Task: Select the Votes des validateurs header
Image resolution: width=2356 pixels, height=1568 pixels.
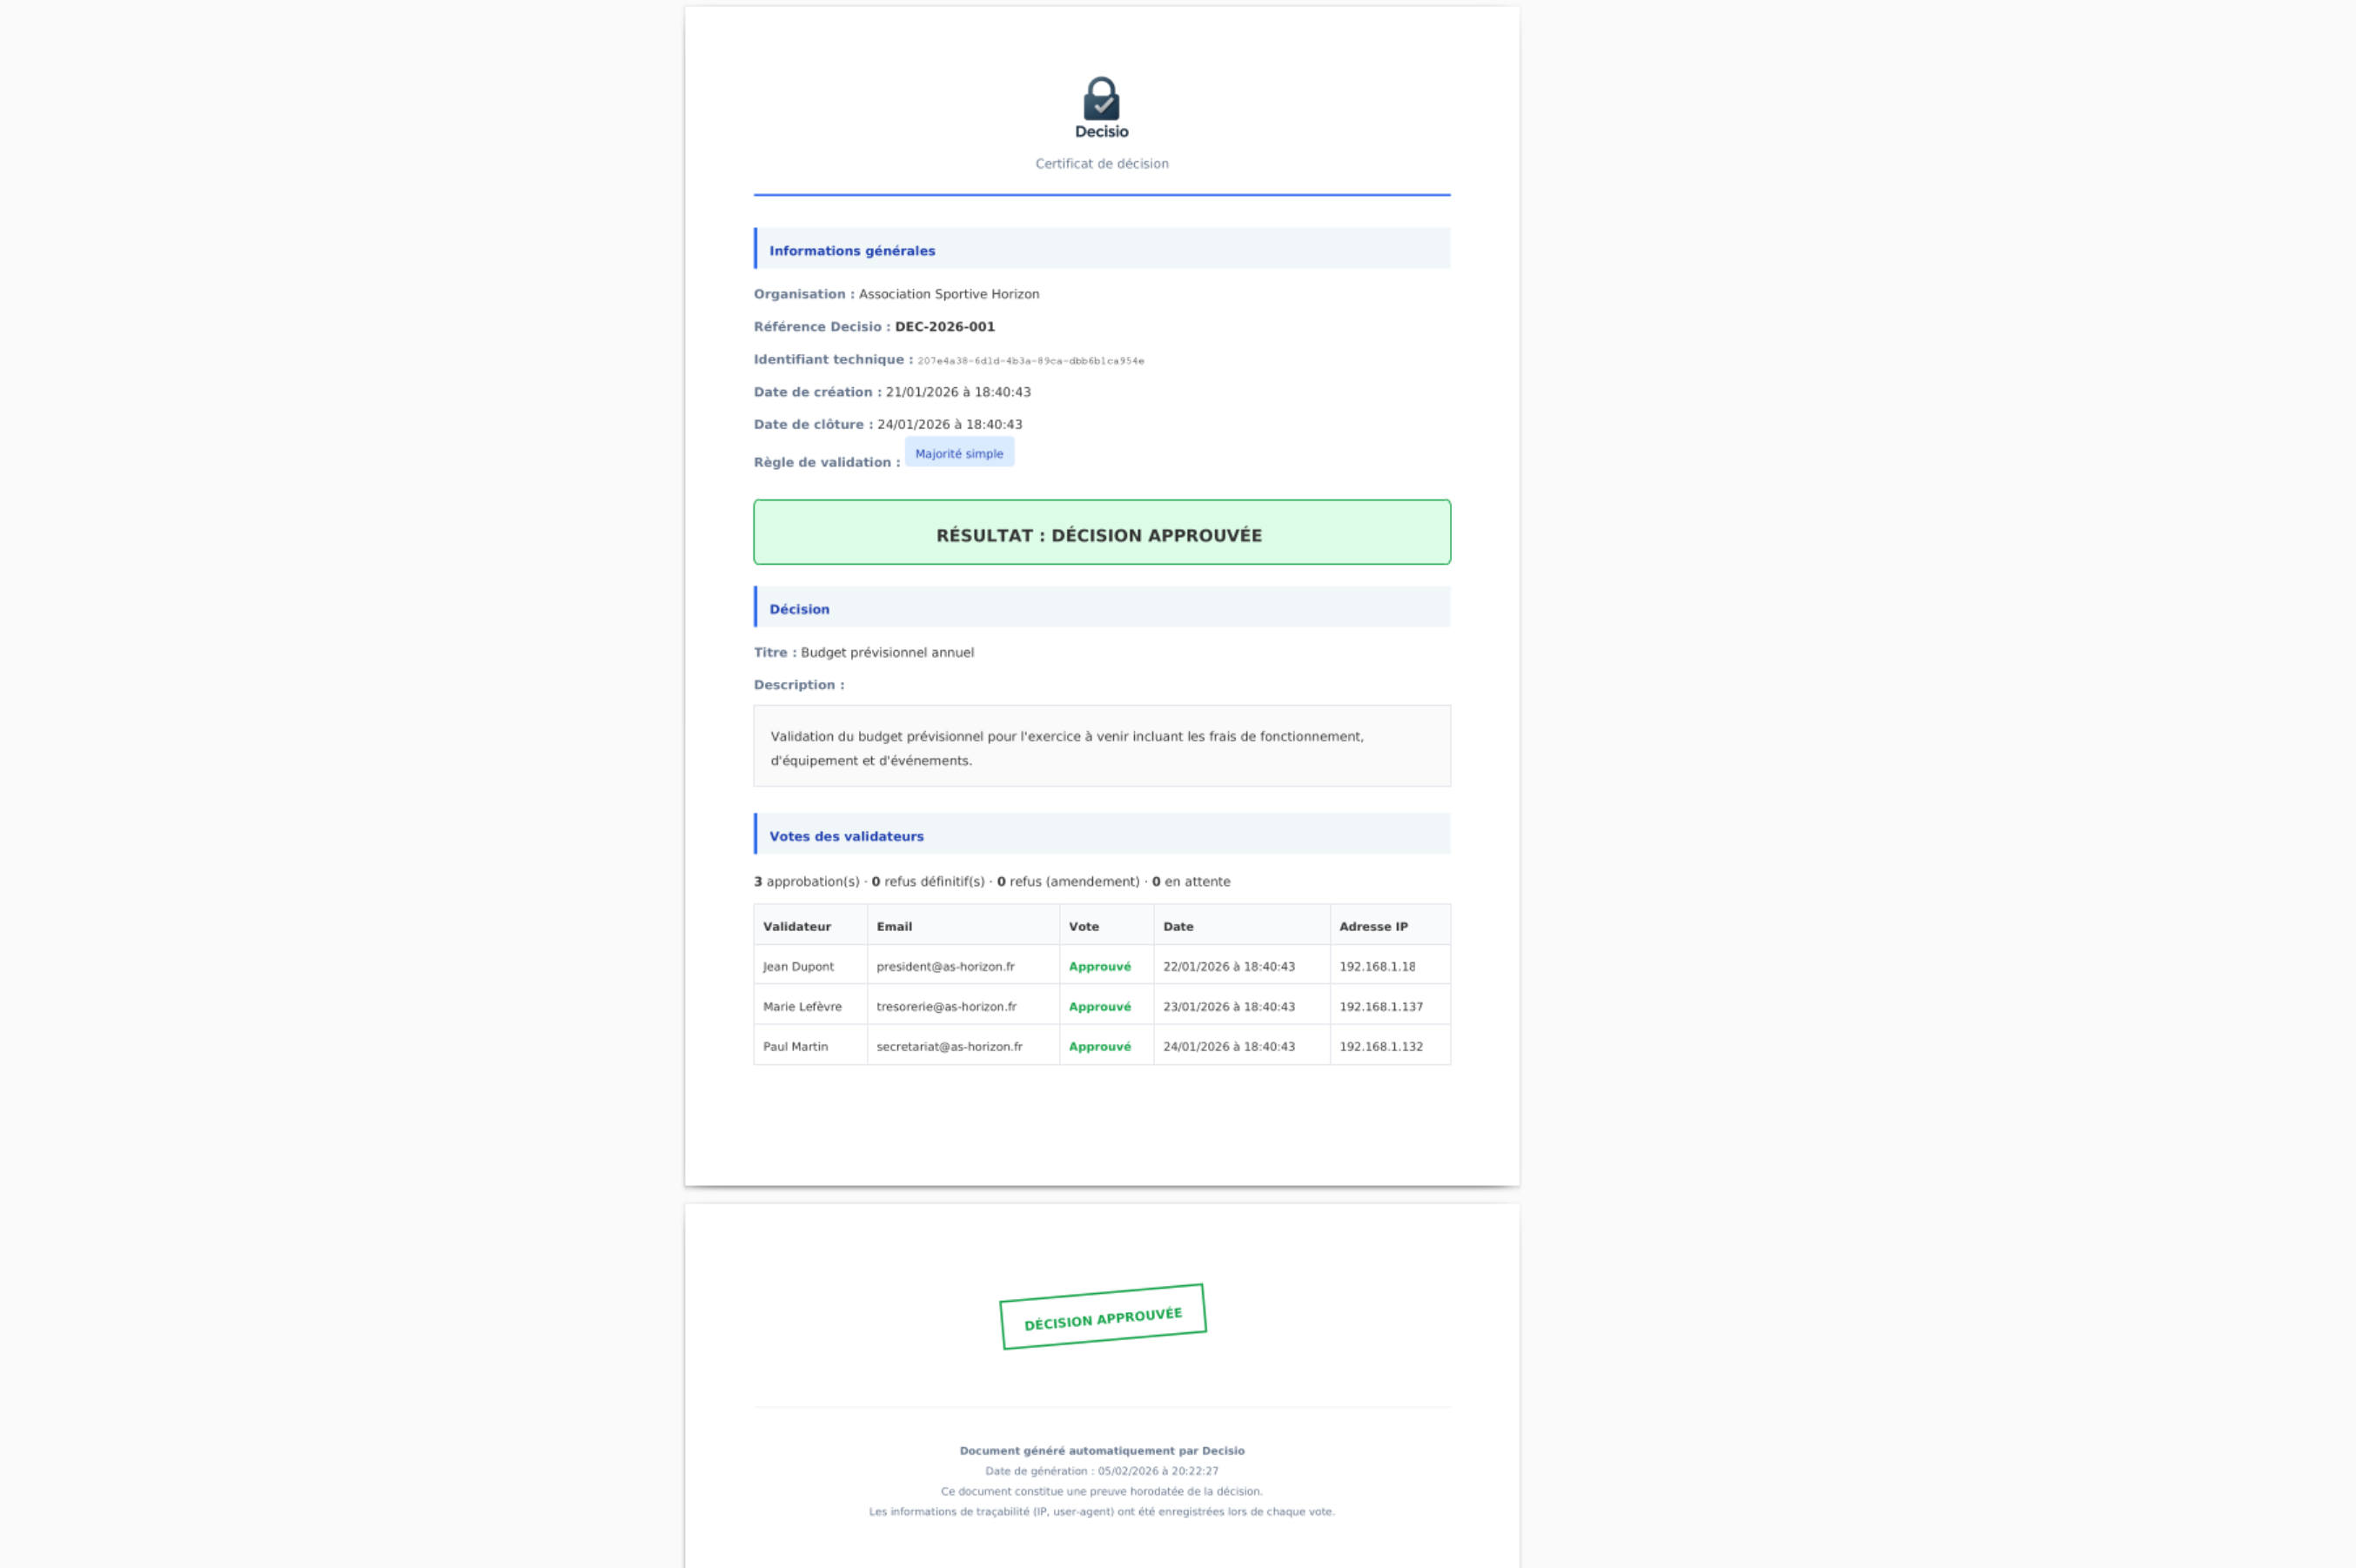Action: pyautogui.click(x=846, y=836)
